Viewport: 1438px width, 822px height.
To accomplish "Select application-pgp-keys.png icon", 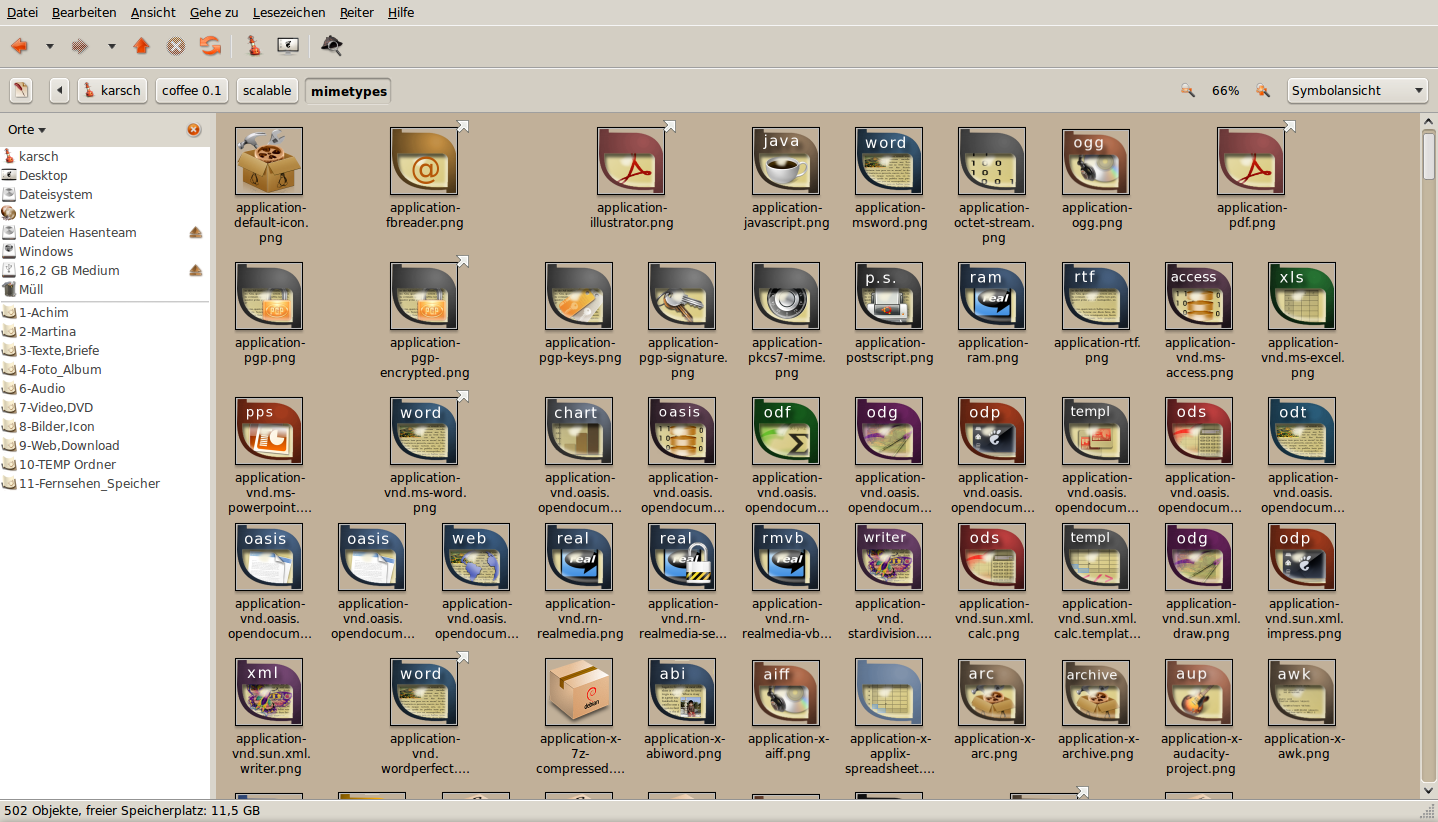I will pos(579,296).
